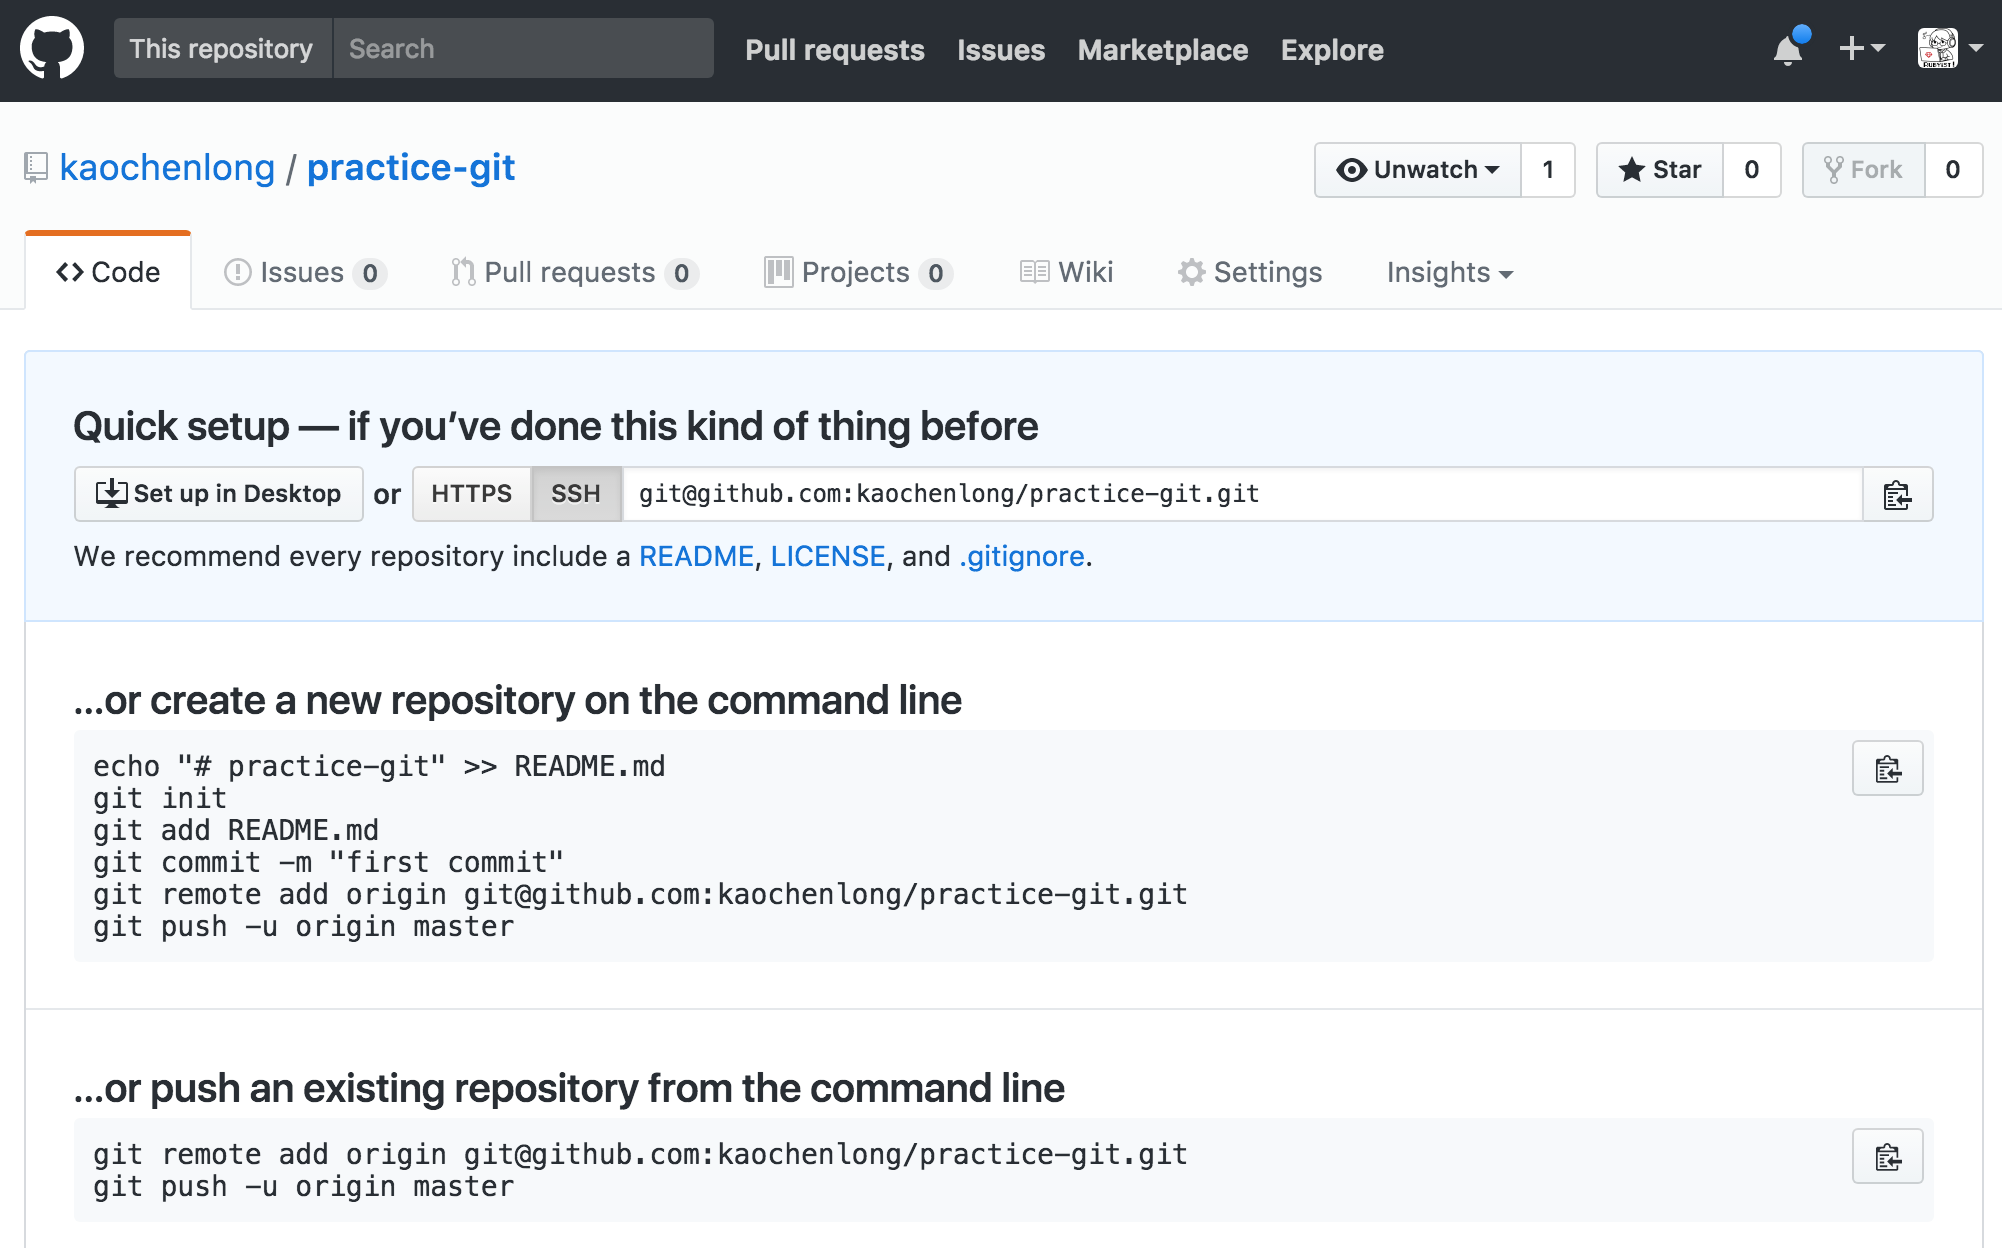2002x1248 pixels.
Task: Click the repository book icon
Action: click(36, 167)
